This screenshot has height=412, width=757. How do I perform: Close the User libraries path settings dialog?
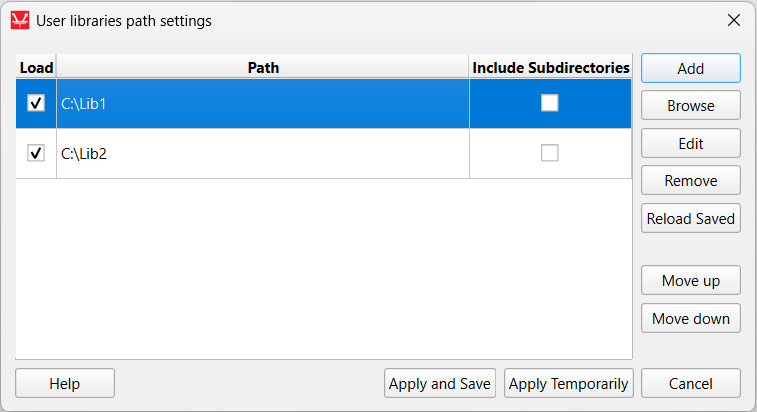pos(734,20)
